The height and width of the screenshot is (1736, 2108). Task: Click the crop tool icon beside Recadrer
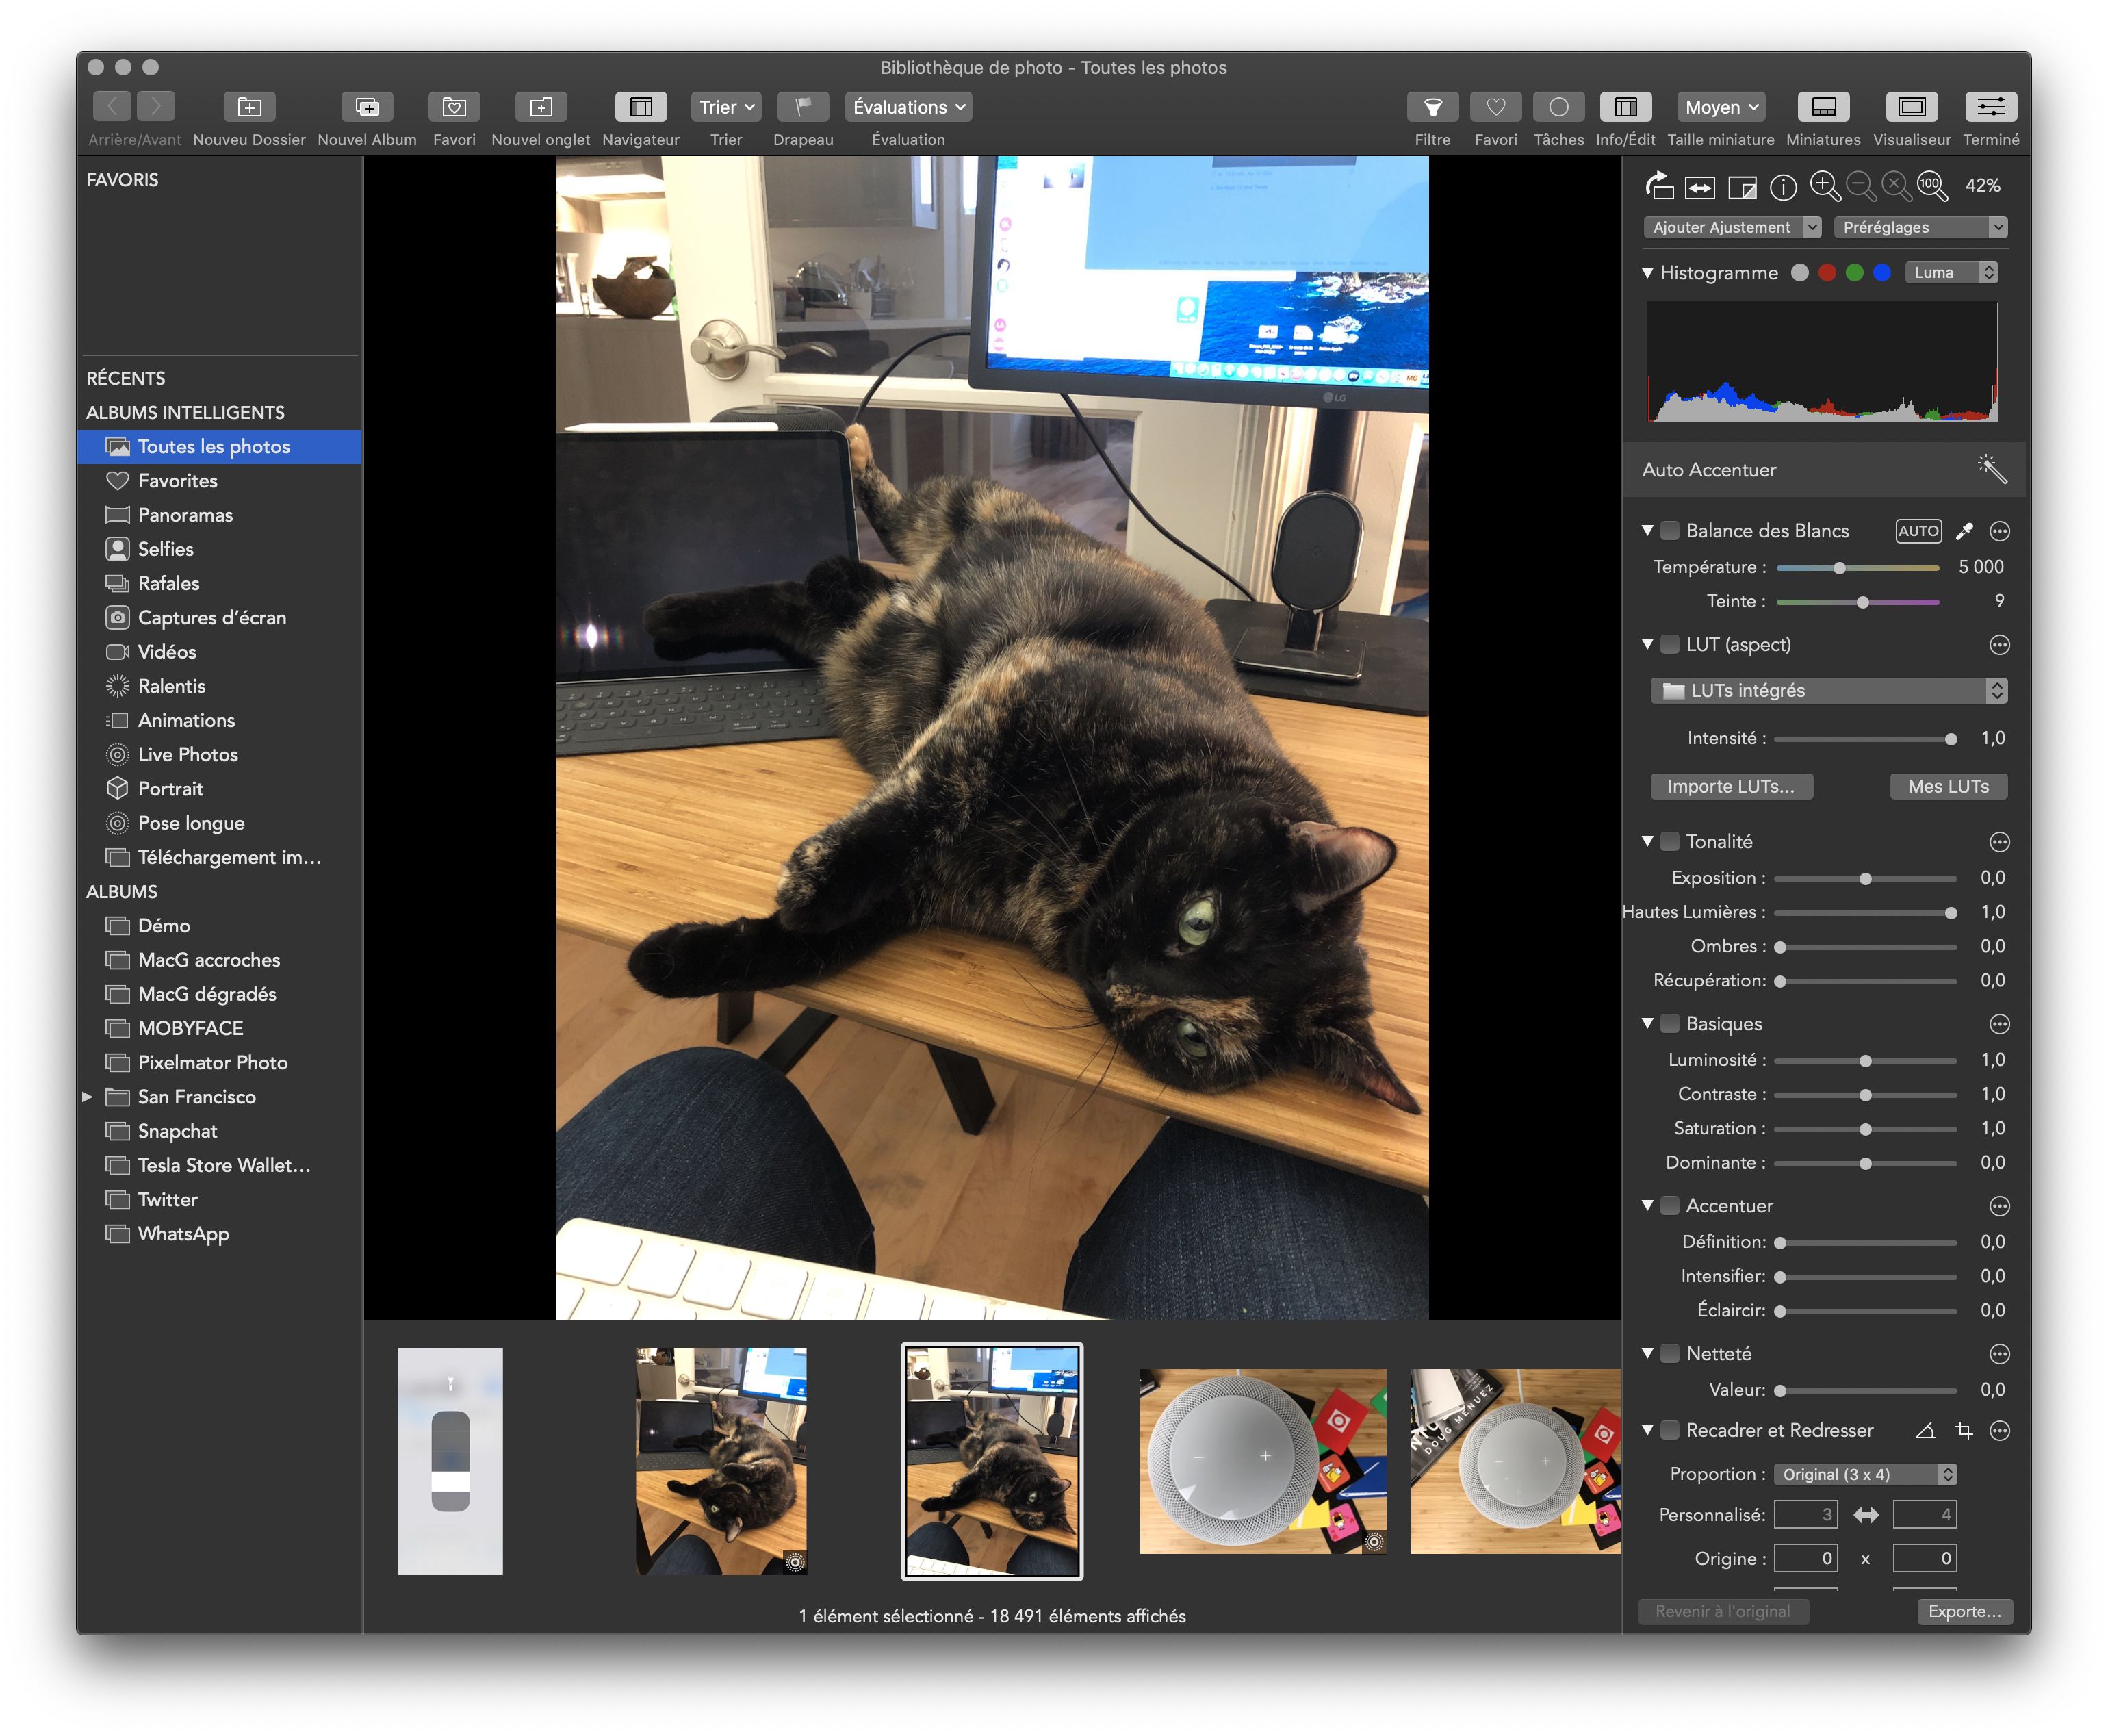point(1963,1431)
